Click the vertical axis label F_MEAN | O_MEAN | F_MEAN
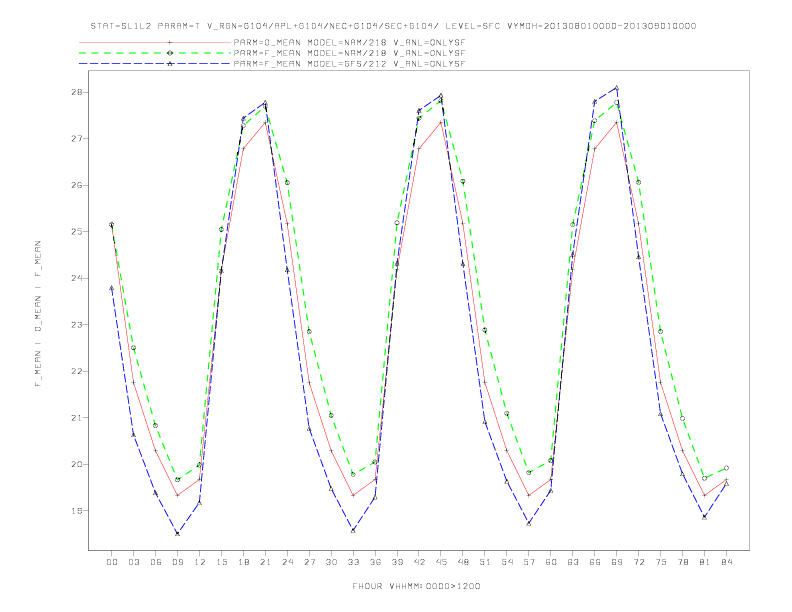 pyautogui.click(x=38, y=314)
